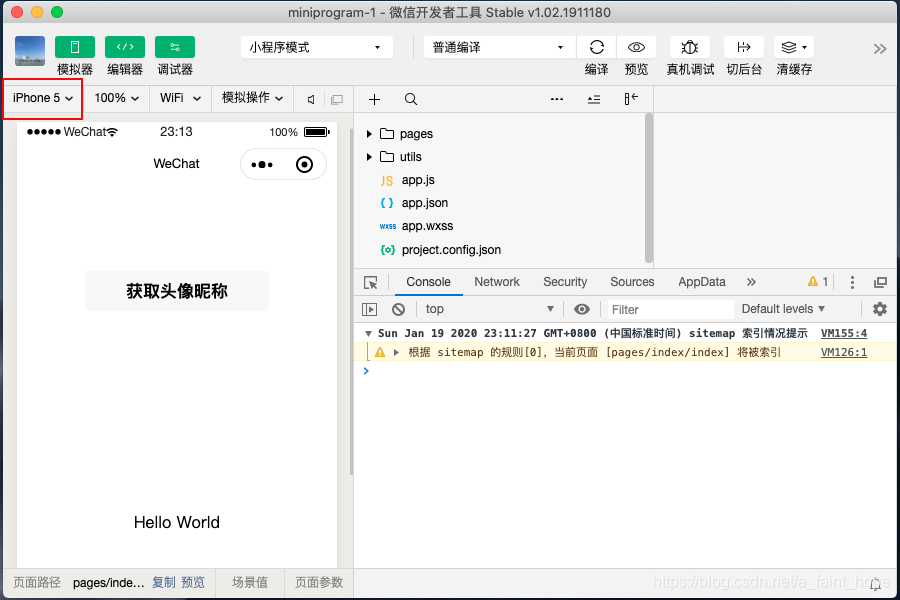Click the console Filter input field

click(668, 308)
